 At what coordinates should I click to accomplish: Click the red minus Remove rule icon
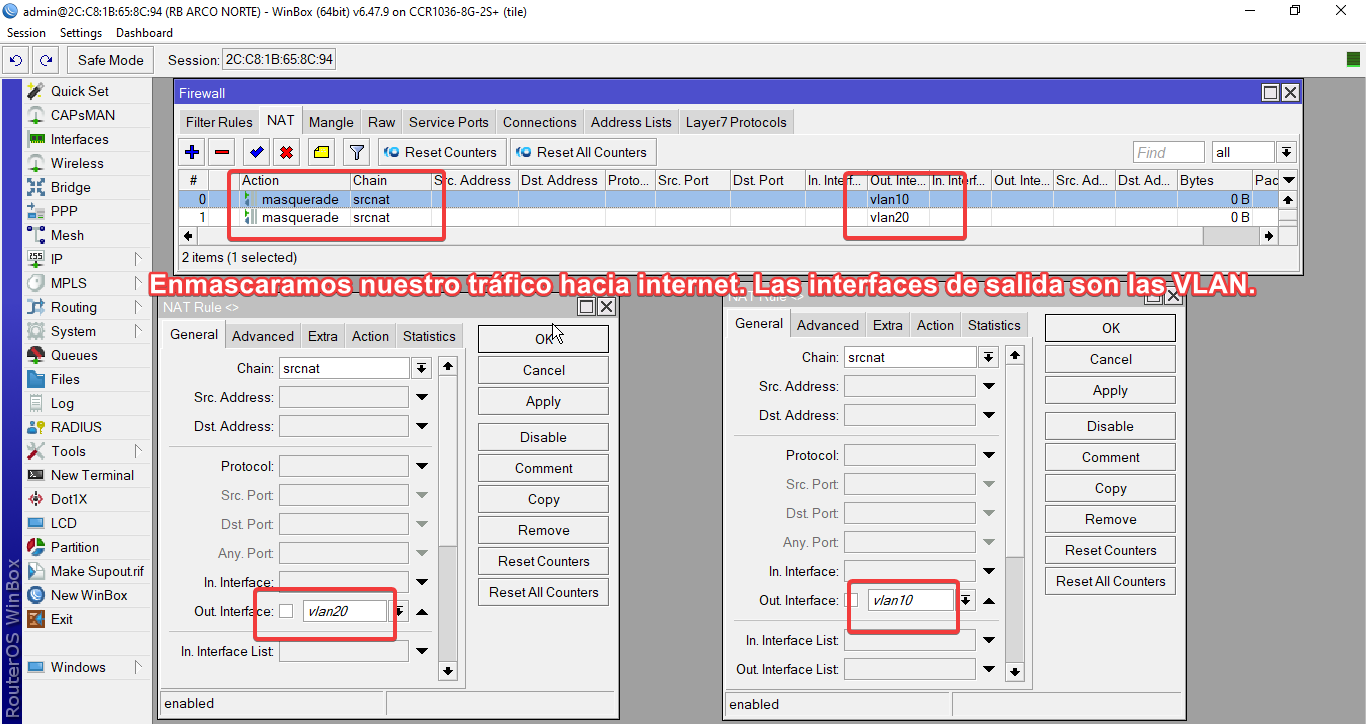[x=223, y=152]
